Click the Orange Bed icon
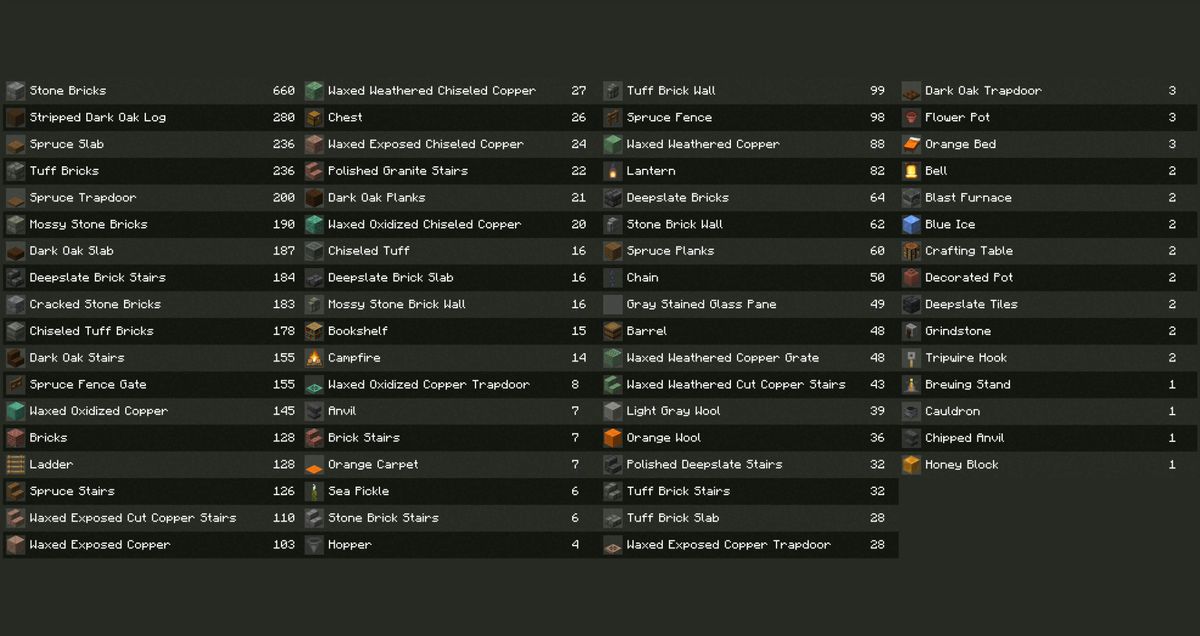Screen dimensions: 1200x636 coord(911,144)
